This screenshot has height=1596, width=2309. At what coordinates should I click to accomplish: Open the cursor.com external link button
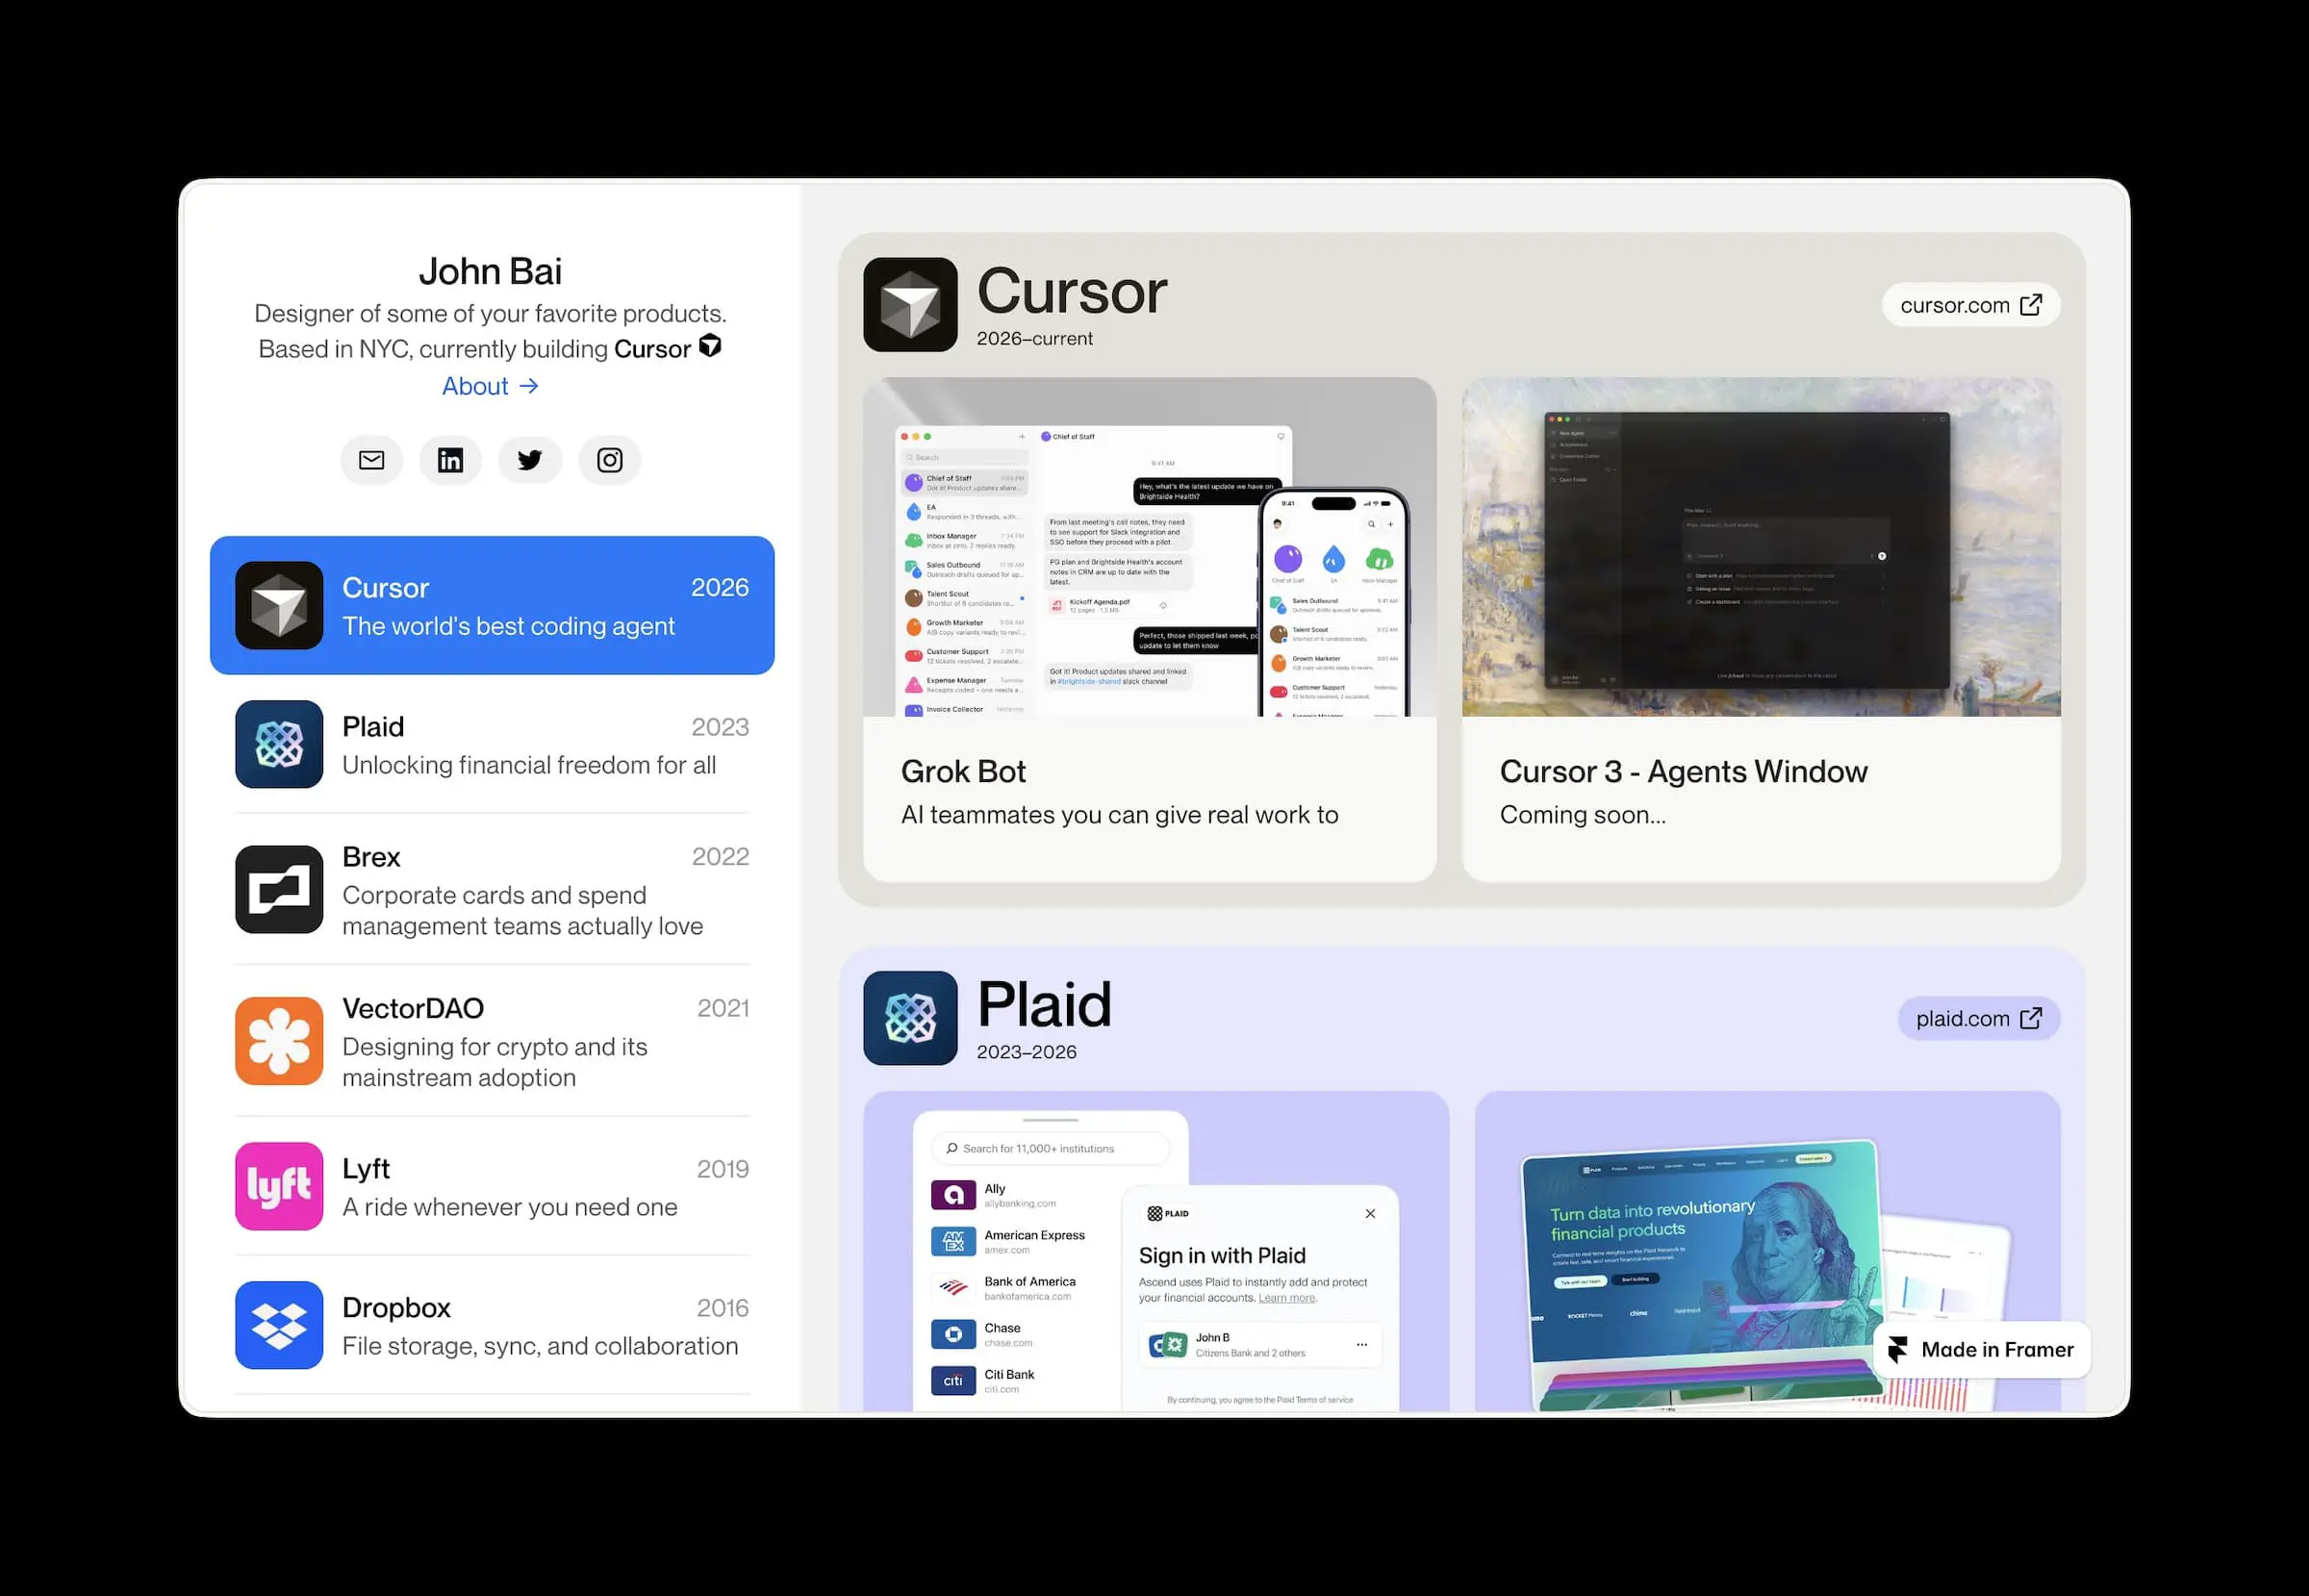pyautogui.click(x=1971, y=305)
